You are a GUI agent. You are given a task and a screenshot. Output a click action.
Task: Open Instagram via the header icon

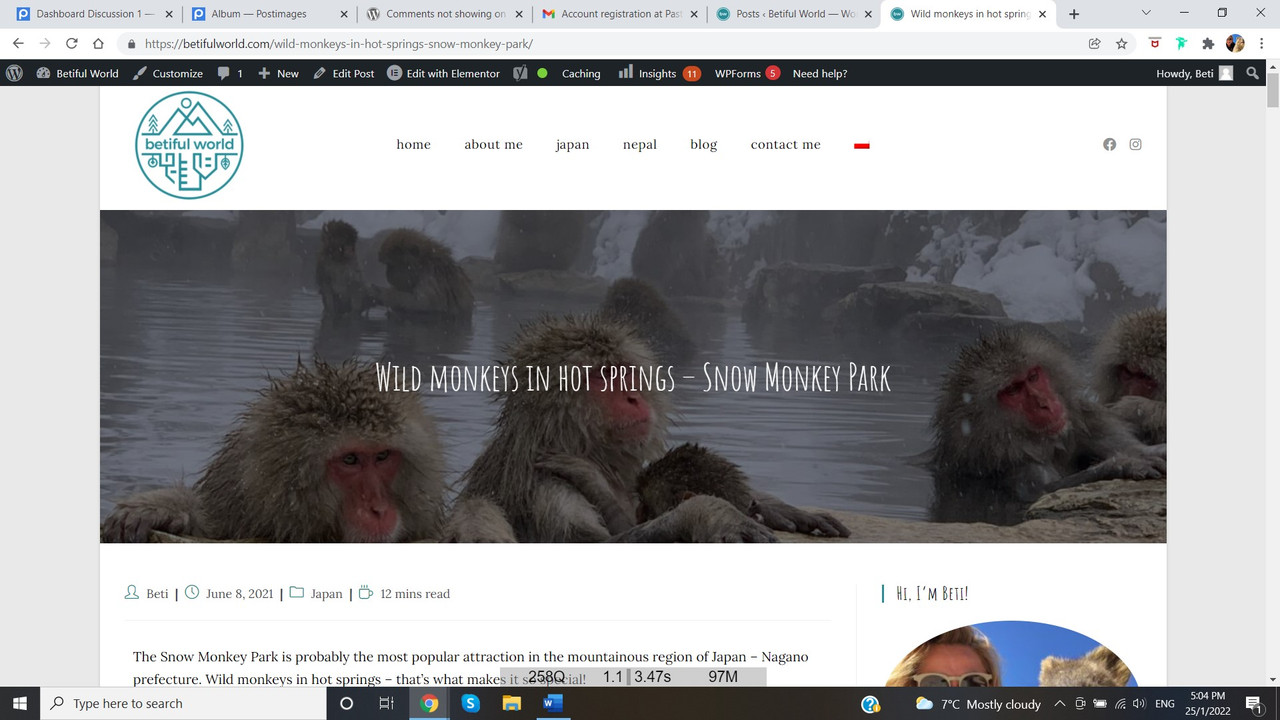[x=1135, y=144]
